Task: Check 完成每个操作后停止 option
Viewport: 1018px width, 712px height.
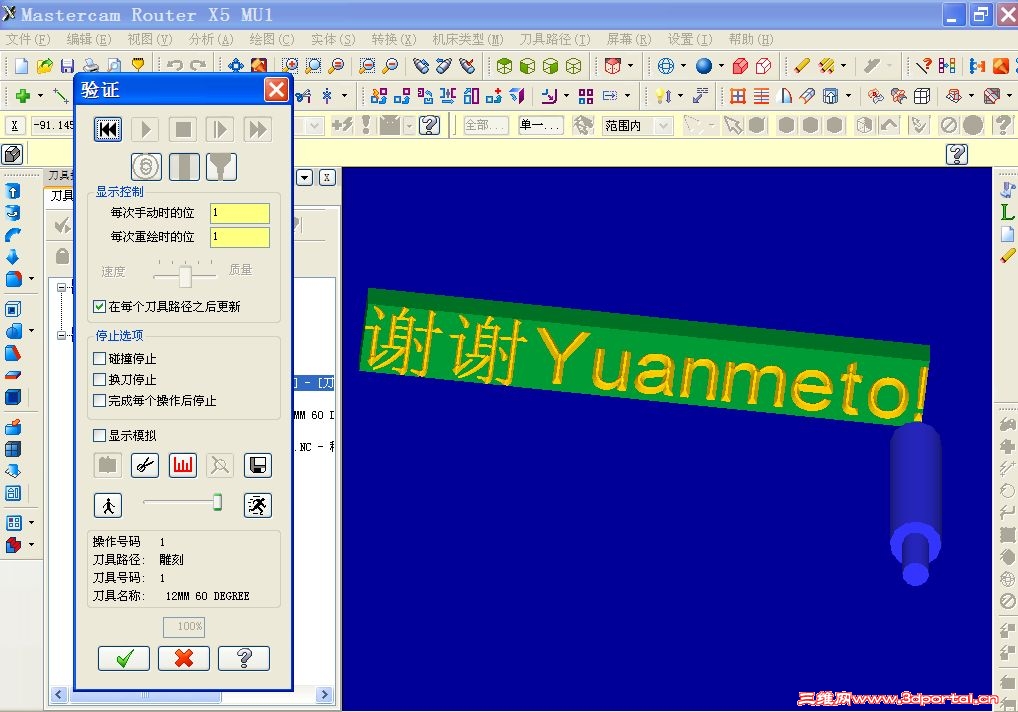Action: 99,400
